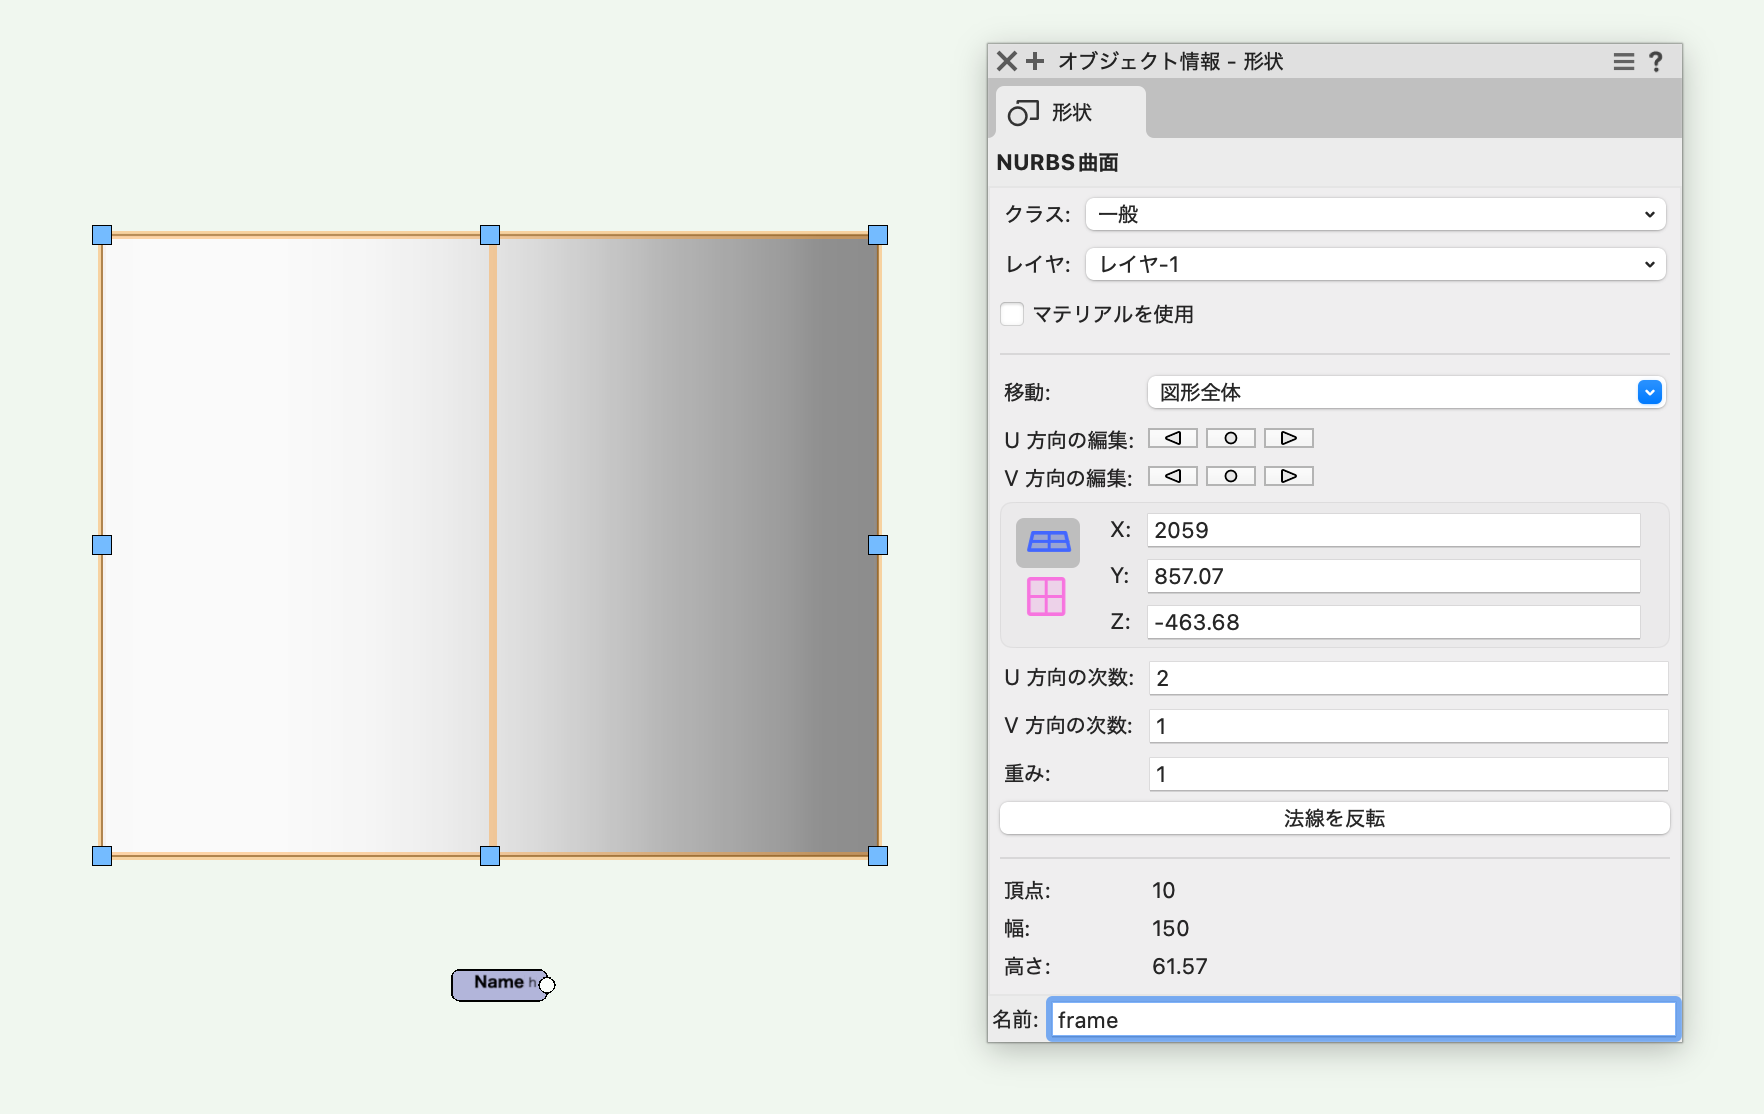Click U direction center circle button
This screenshot has width=1764, height=1114.
(x=1230, y=438)
